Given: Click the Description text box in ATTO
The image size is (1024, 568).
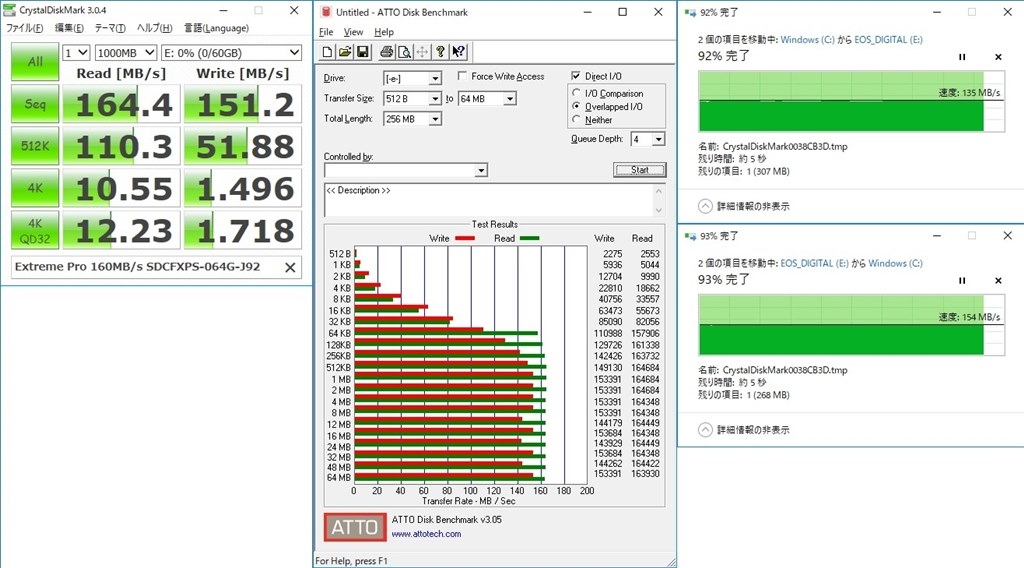Looking at the screenshot, I should click(x=488, y=200).
